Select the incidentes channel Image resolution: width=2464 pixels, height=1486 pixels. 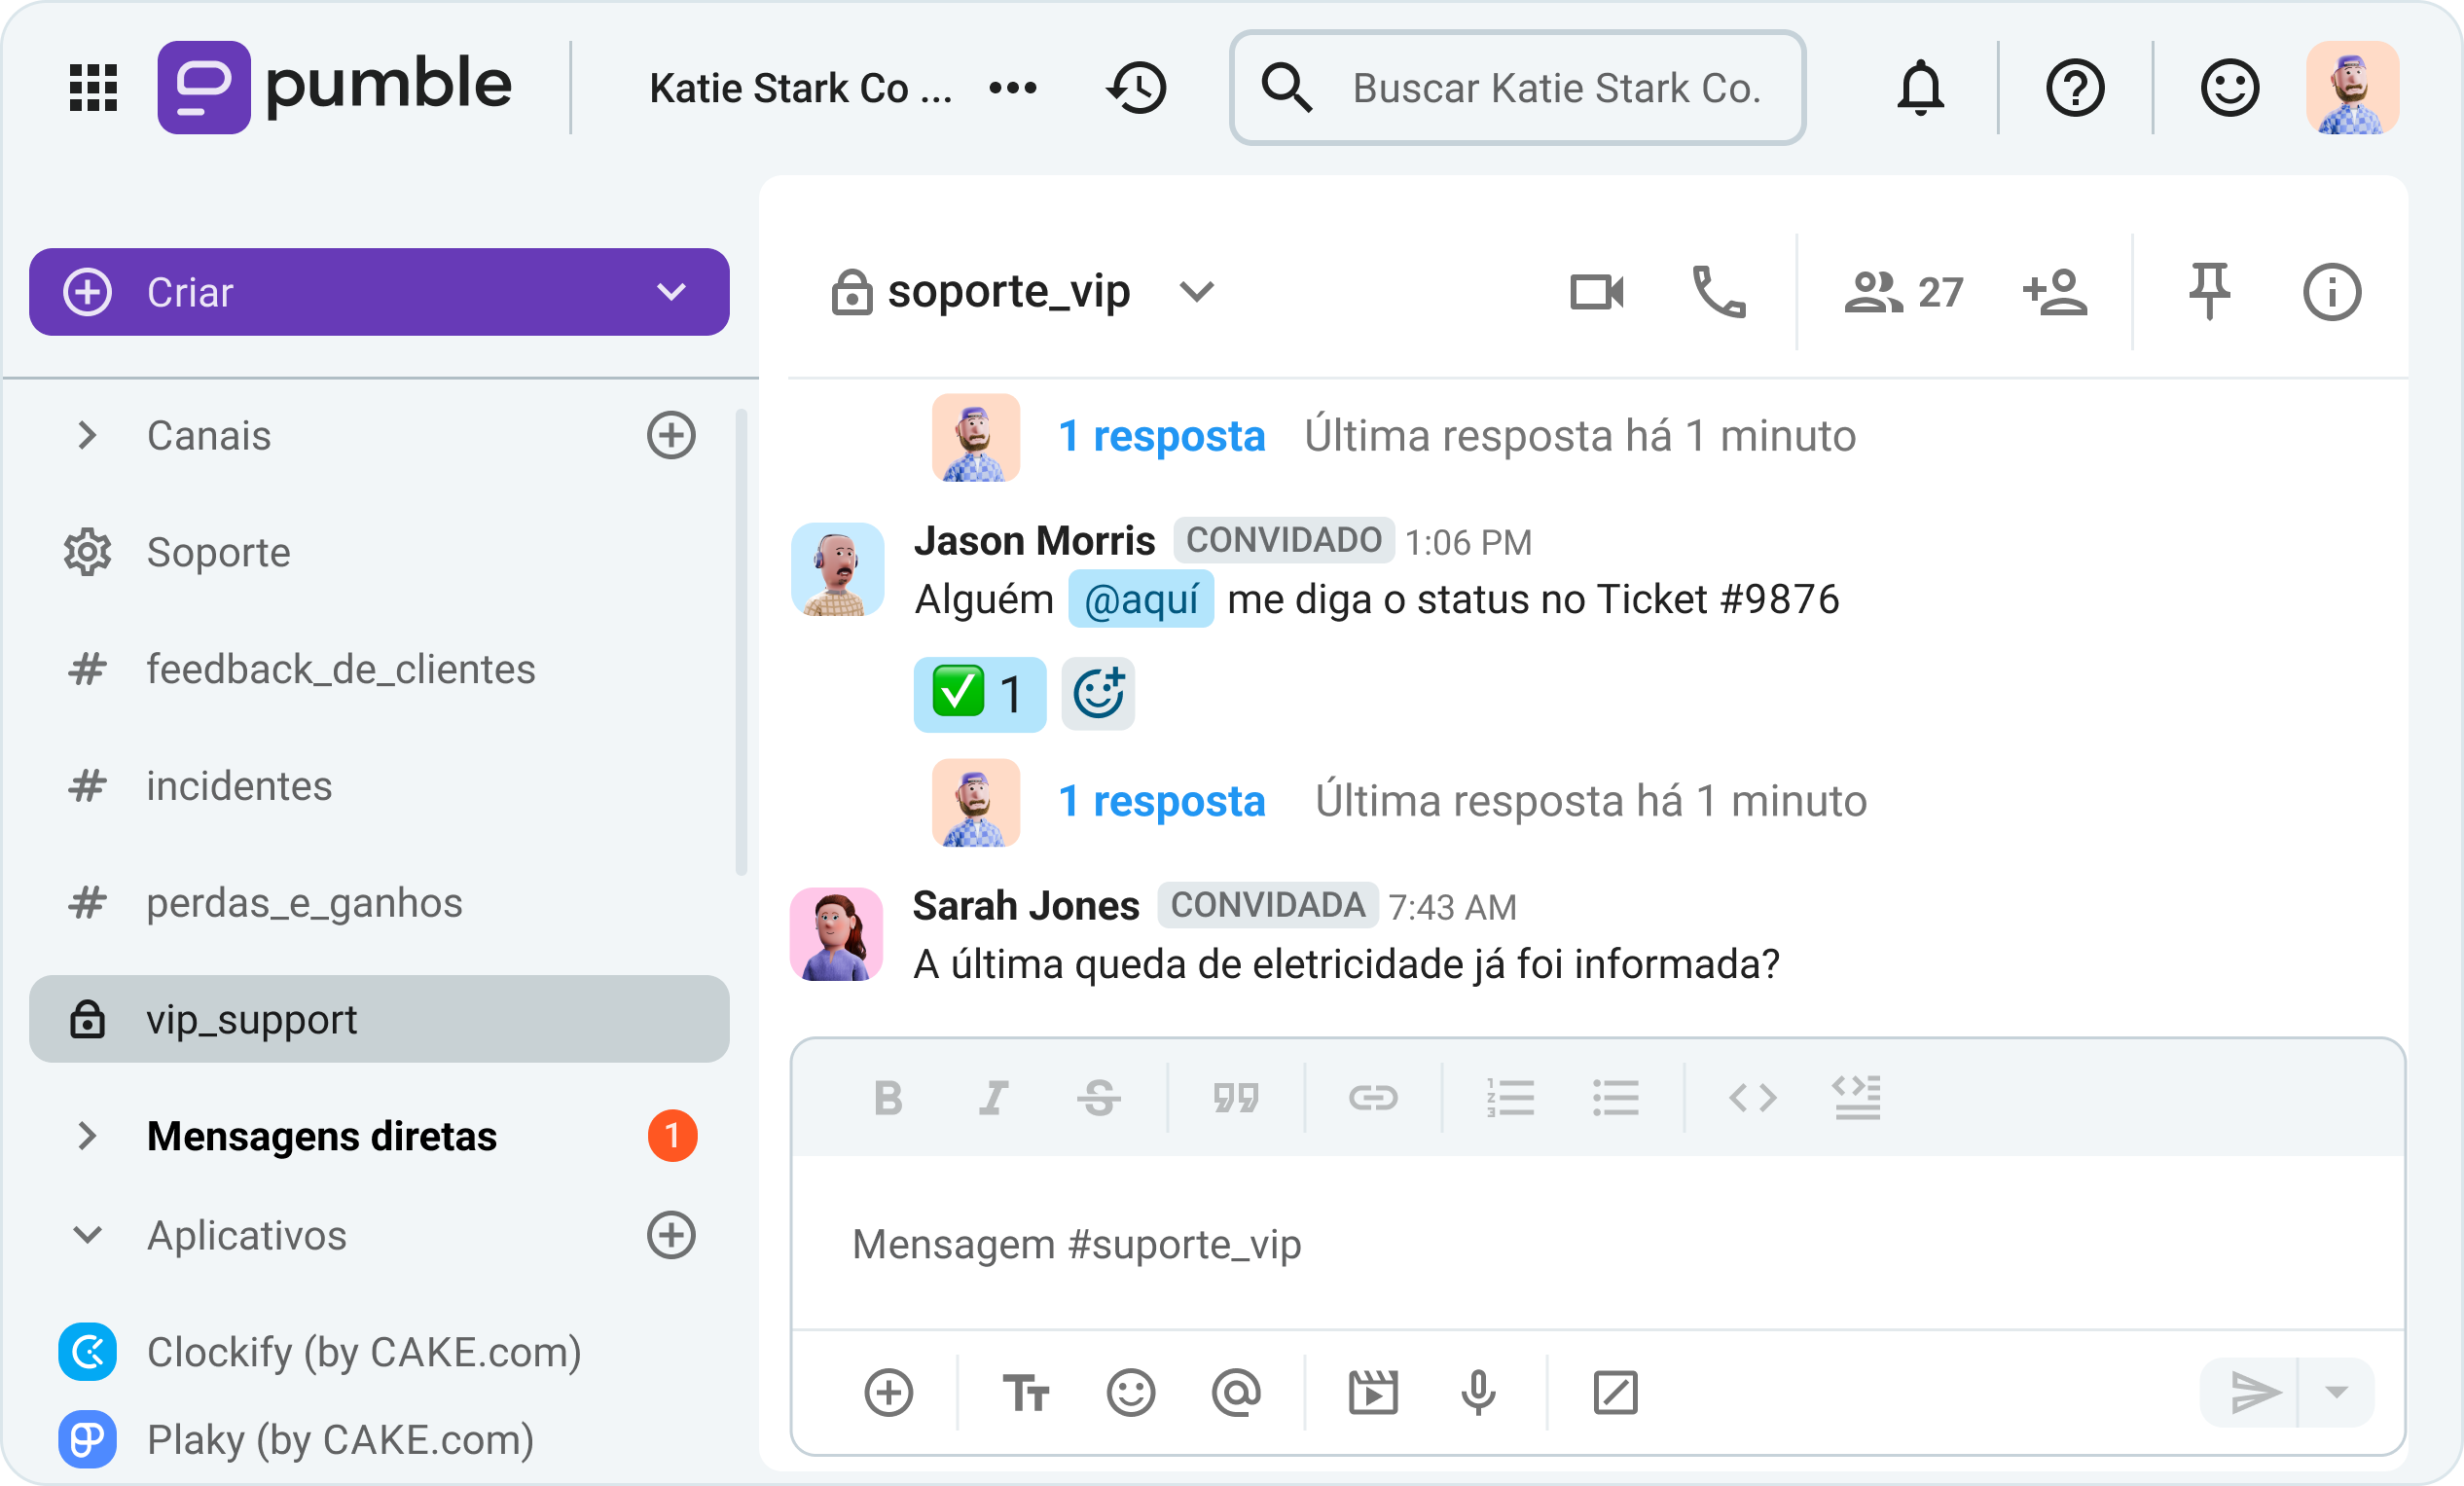[239, 786]
